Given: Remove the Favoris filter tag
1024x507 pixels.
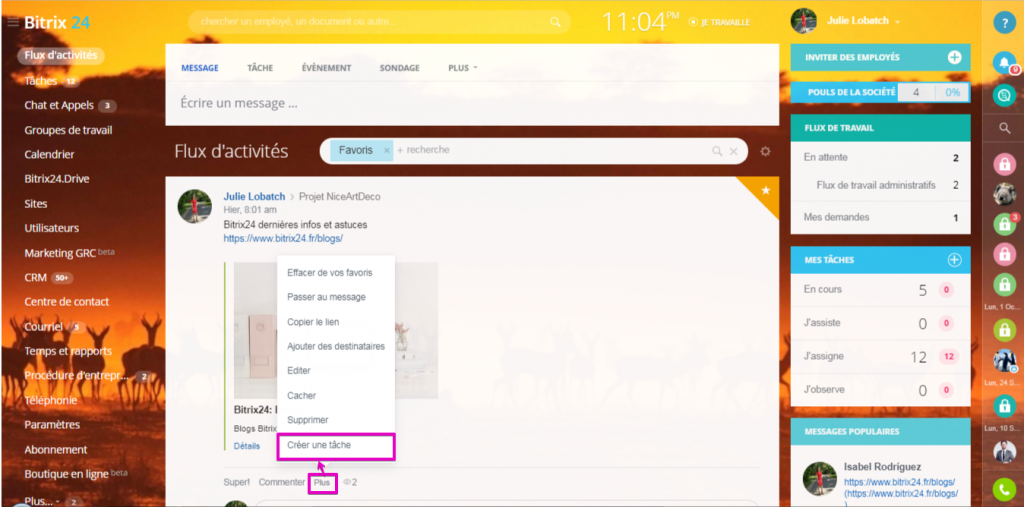Looking at the screenshot, I should pos(386,150).
